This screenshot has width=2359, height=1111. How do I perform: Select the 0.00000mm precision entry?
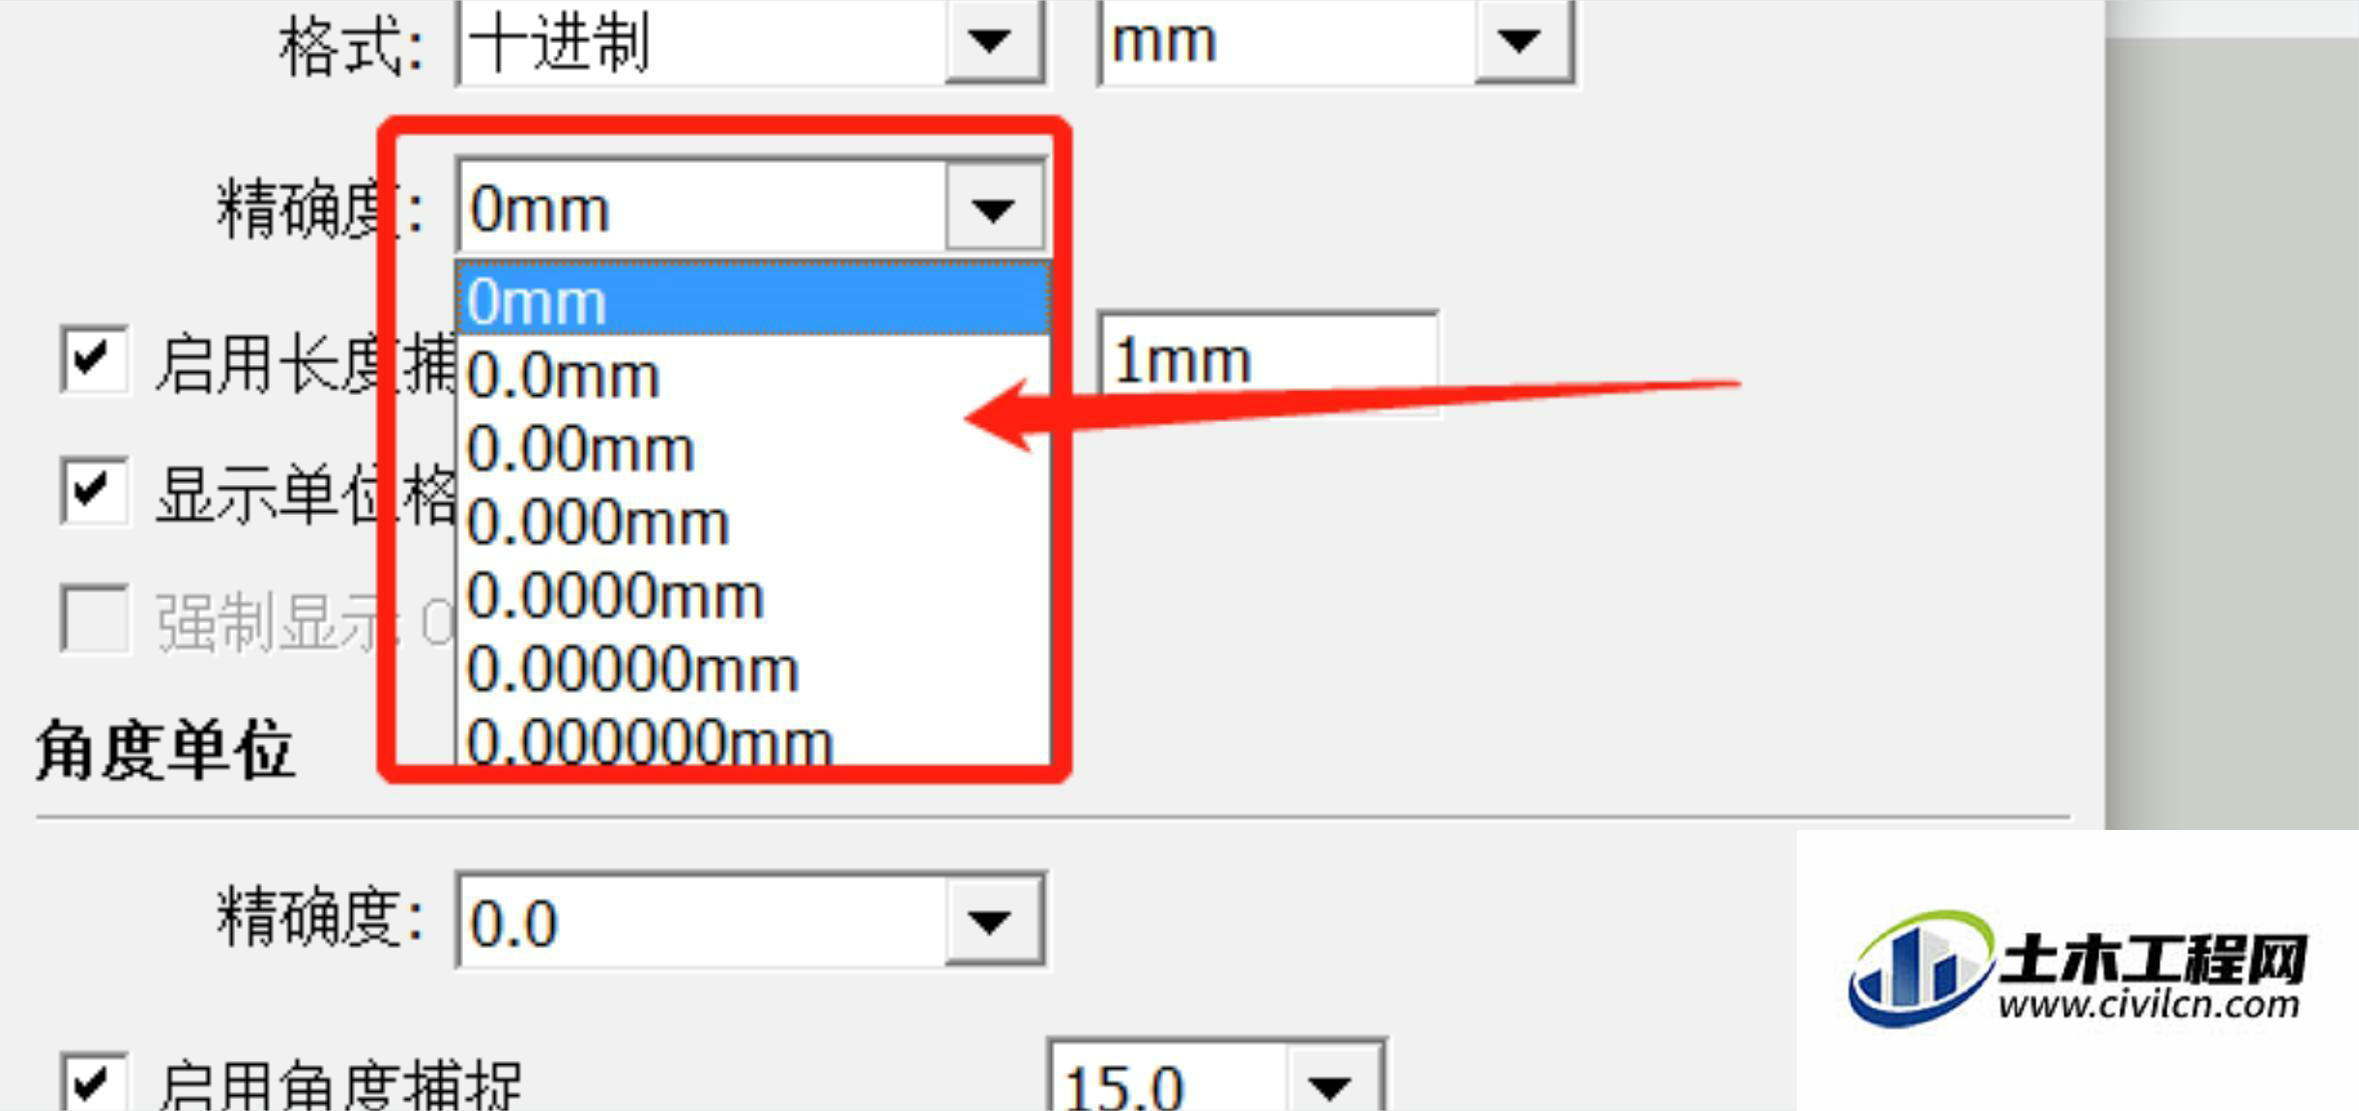click(x=753, y=668)
